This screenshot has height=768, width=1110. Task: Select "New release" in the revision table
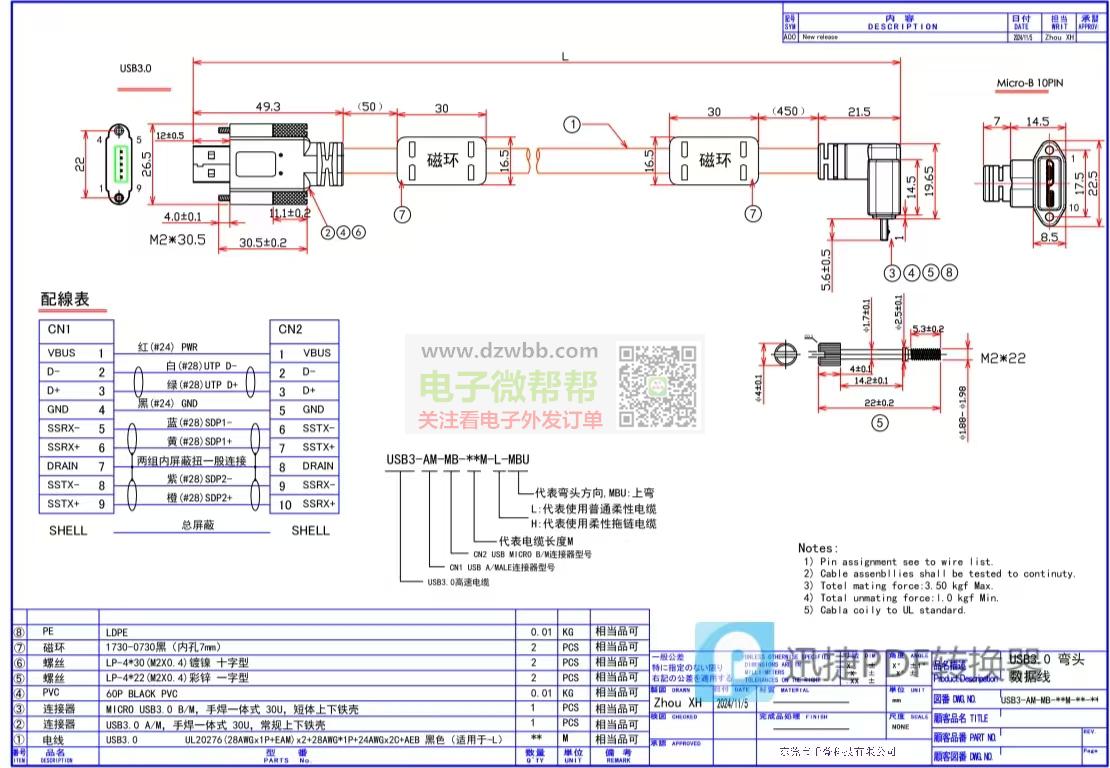[820, 37]
